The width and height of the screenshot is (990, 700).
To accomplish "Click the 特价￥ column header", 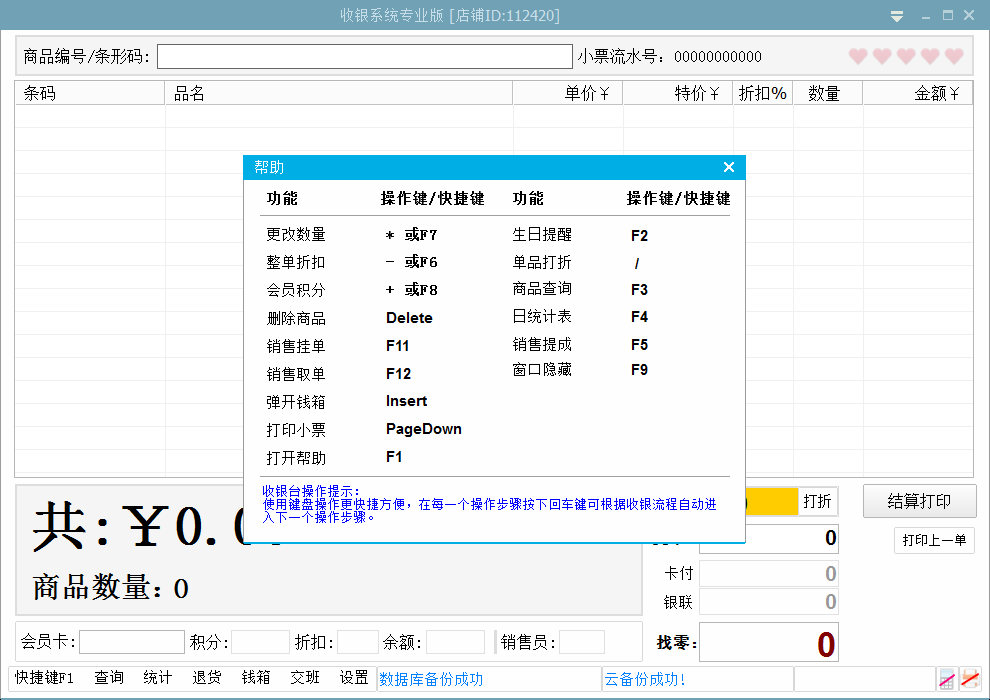I will [x=678, y=93].
